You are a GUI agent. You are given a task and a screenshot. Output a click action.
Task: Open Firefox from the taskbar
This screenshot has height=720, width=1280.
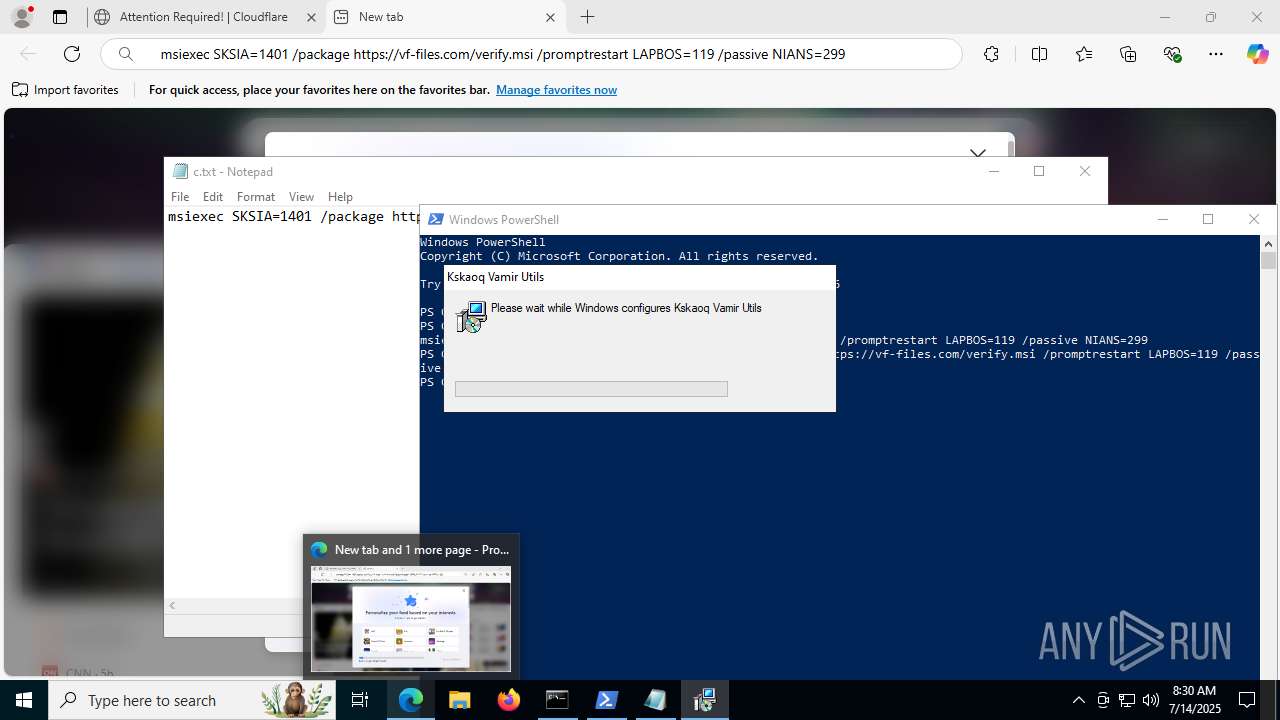pyautogui.click(x=509, y=700)
